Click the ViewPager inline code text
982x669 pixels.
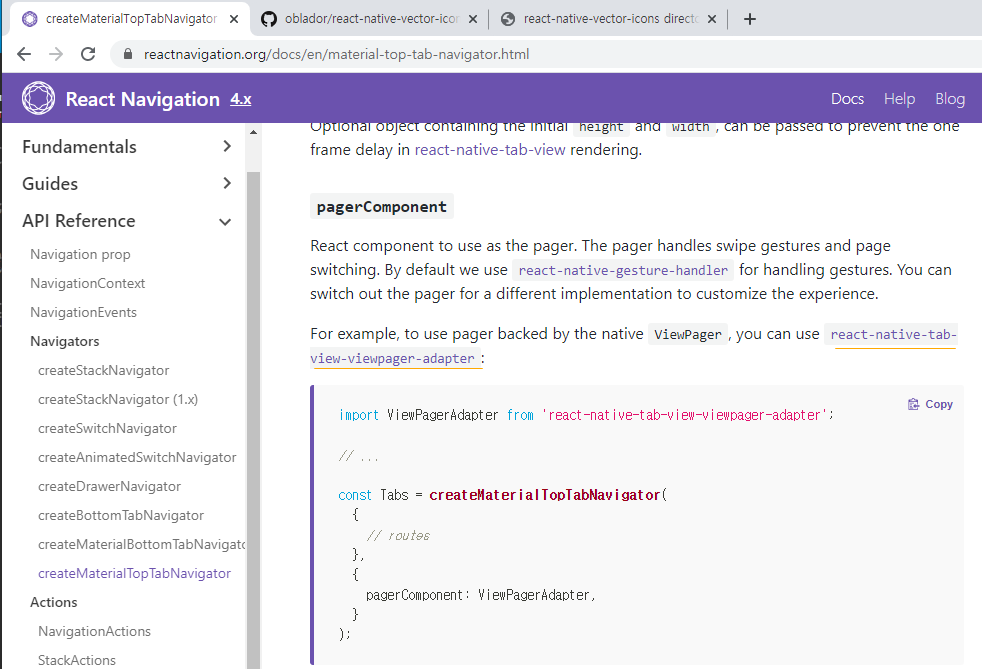point(688,334)
